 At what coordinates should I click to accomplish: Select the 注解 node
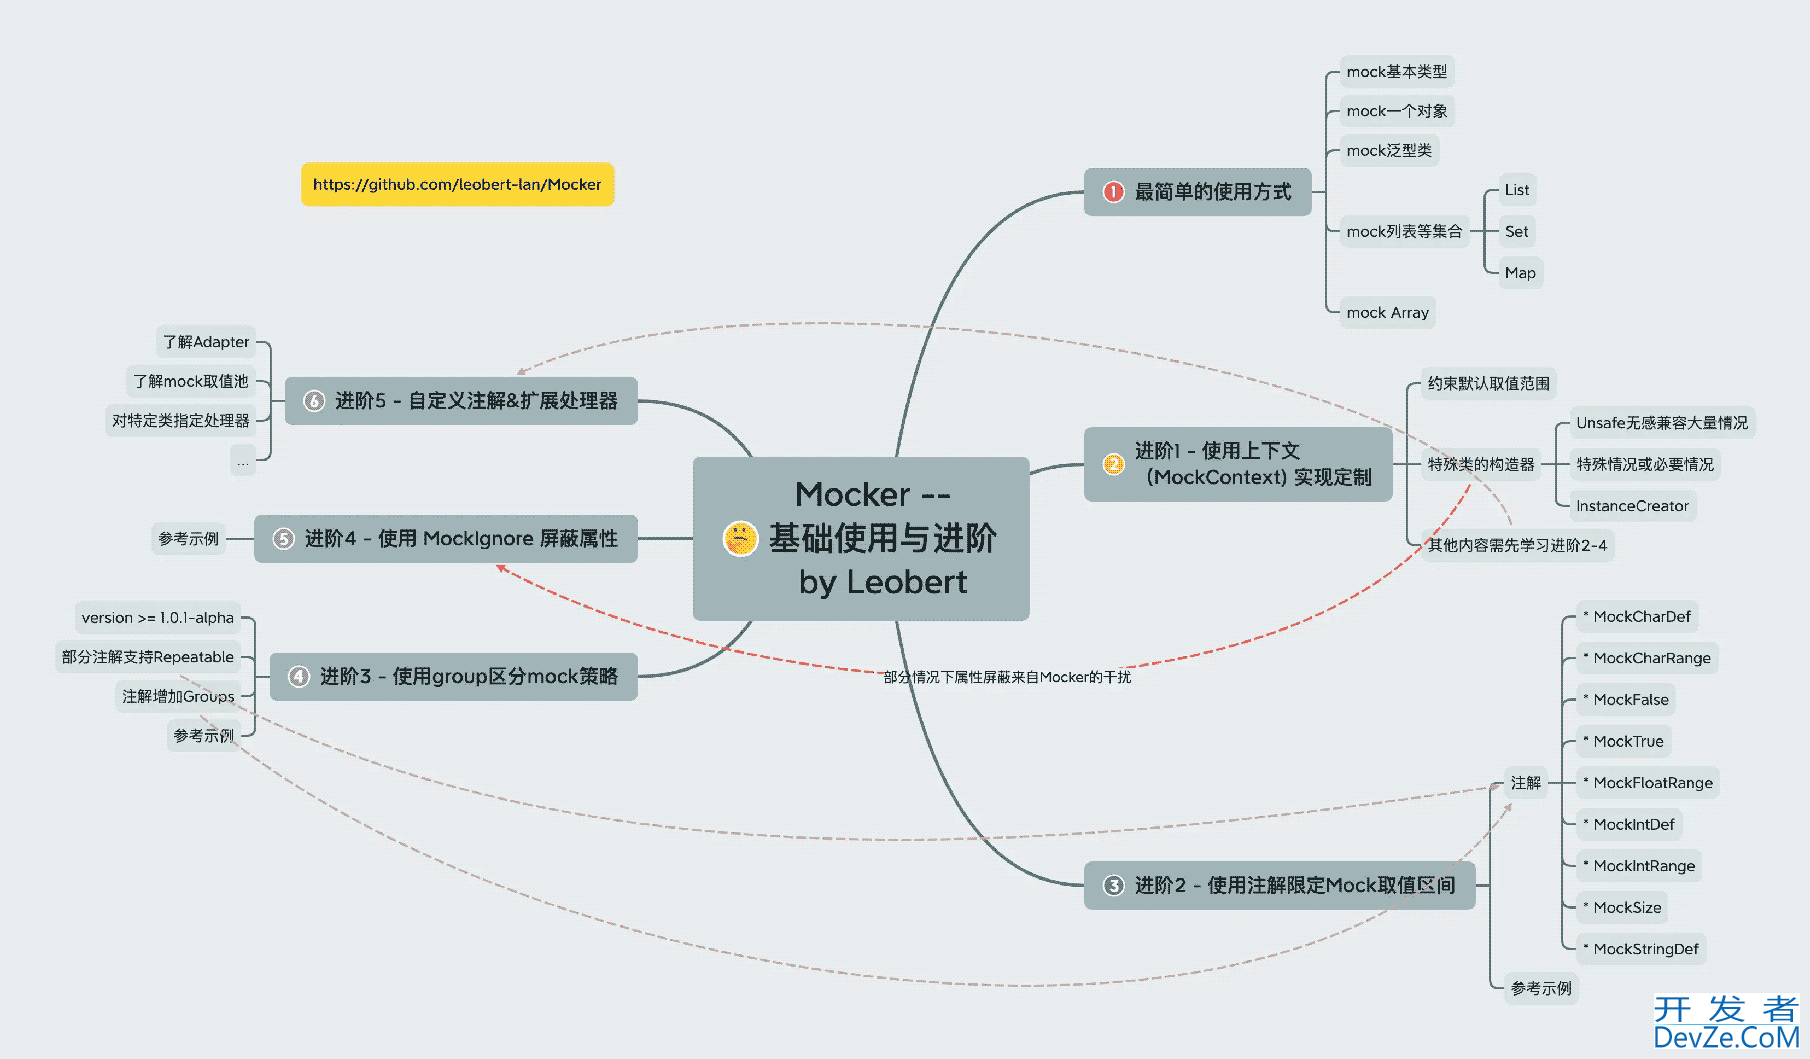(x=1526, y=783)
